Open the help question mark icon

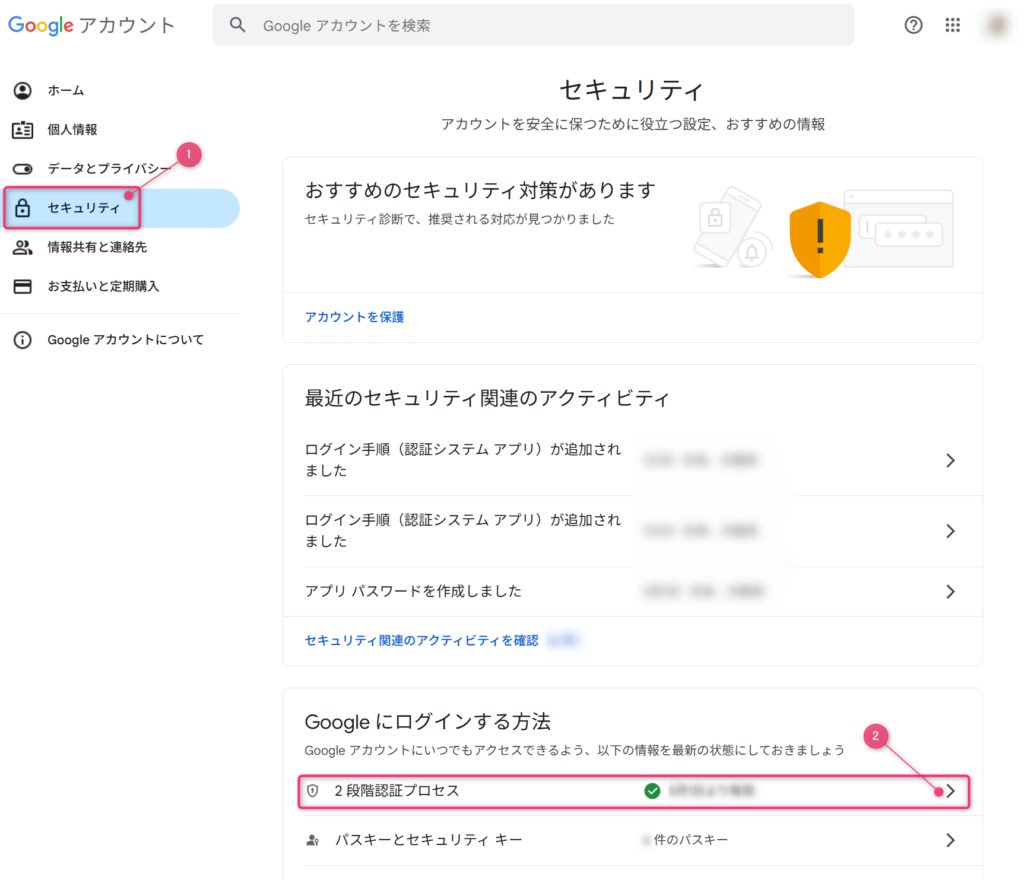(913, 25)
